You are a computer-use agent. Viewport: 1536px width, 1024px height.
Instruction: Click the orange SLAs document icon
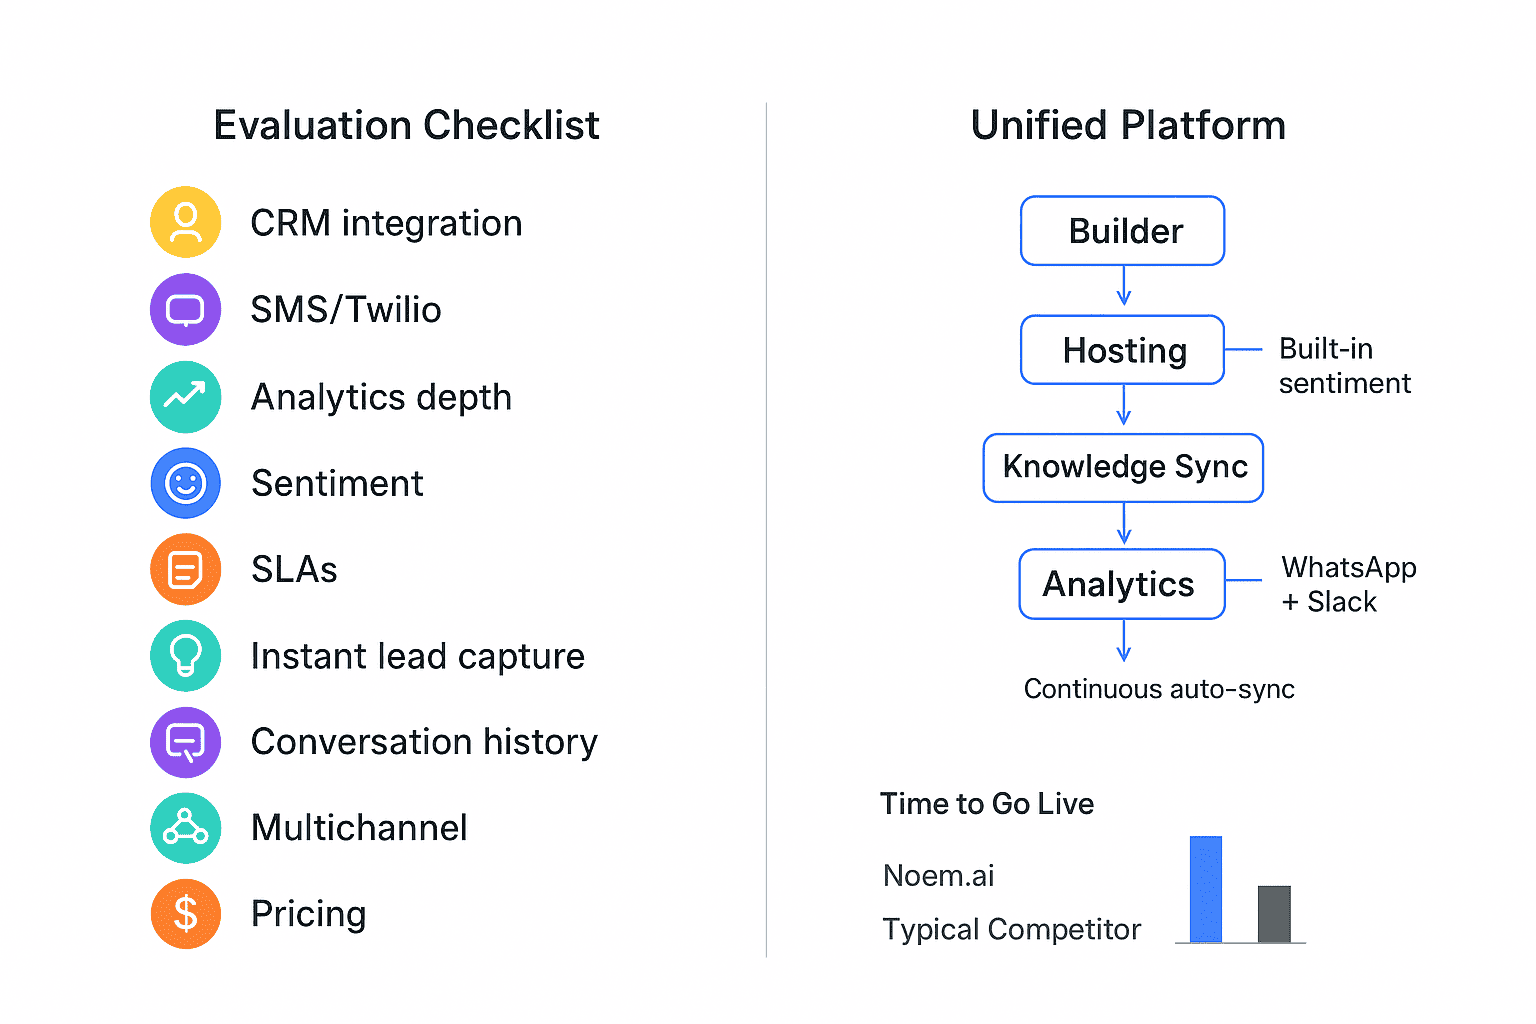coord(186,569)
